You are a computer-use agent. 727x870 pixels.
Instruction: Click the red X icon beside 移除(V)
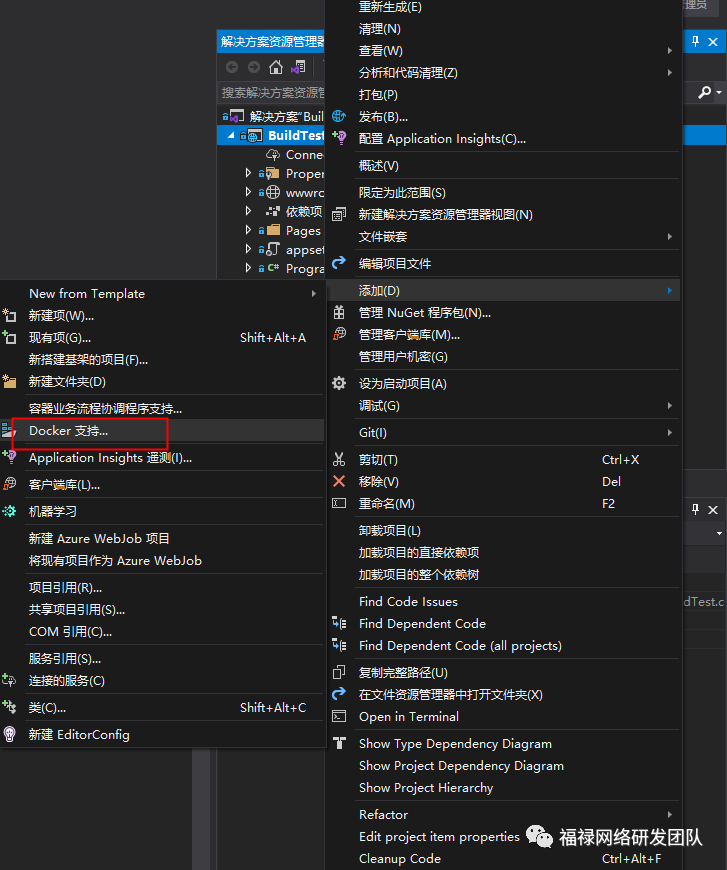(339, 481)
